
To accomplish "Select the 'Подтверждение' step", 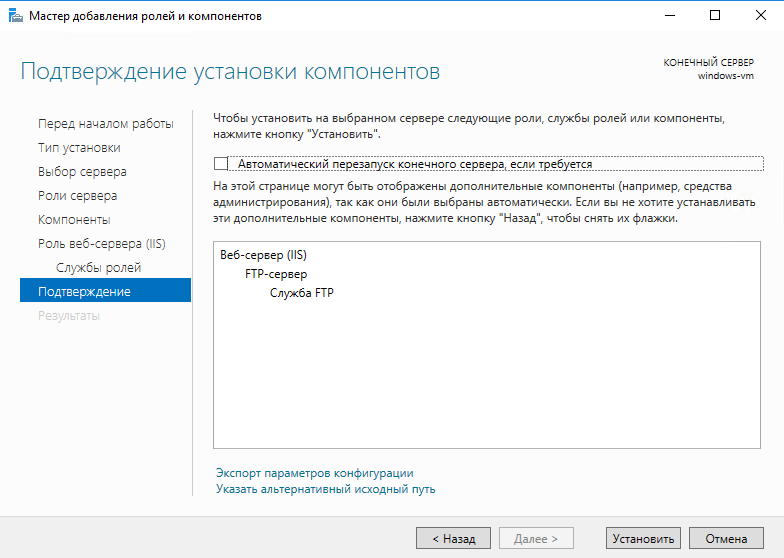I will tap(106, 290).
